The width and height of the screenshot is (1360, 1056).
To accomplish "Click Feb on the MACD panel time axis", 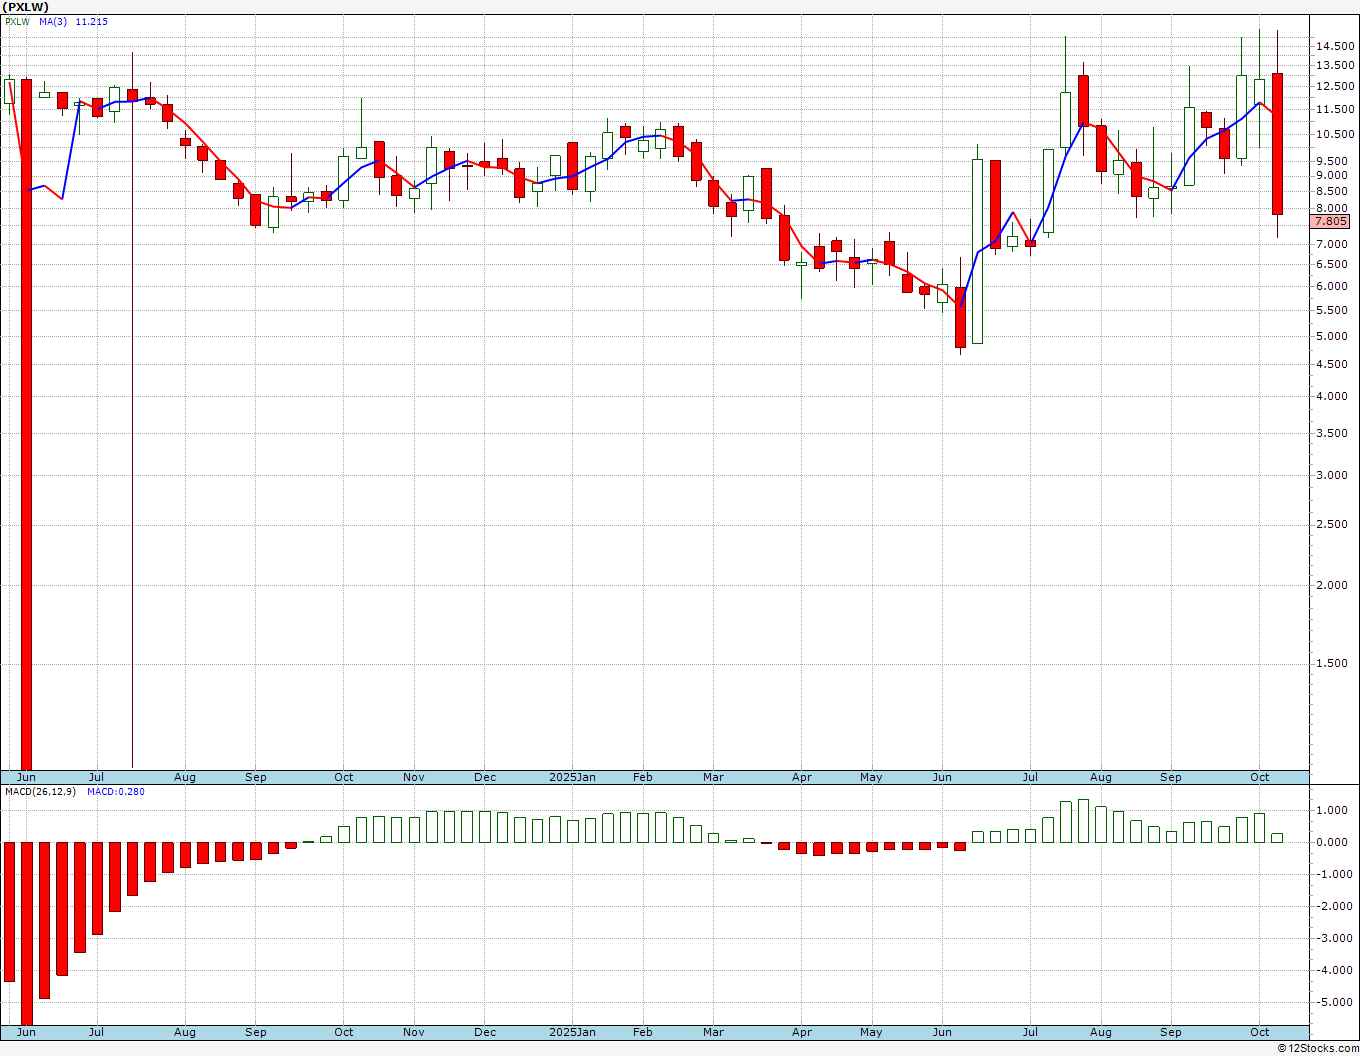I will pyautogui.click(x=643, y=1032).
